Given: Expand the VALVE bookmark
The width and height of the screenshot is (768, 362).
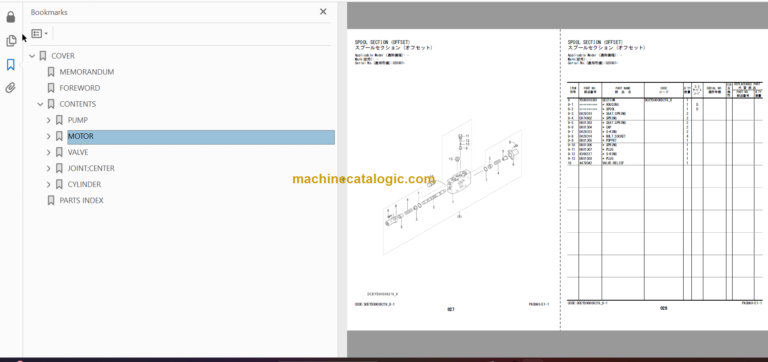Looking at the screenshot, I should click(x=48, y=152).
